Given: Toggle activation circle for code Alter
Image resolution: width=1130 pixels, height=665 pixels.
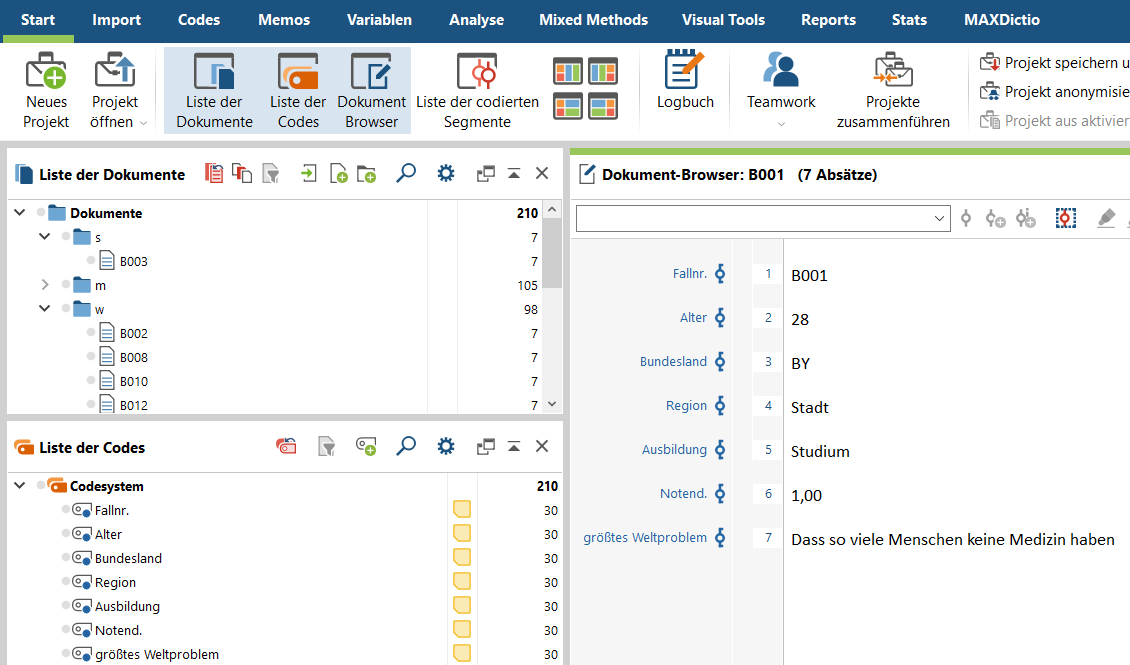Looking at the screenshot, I should 66,532.
